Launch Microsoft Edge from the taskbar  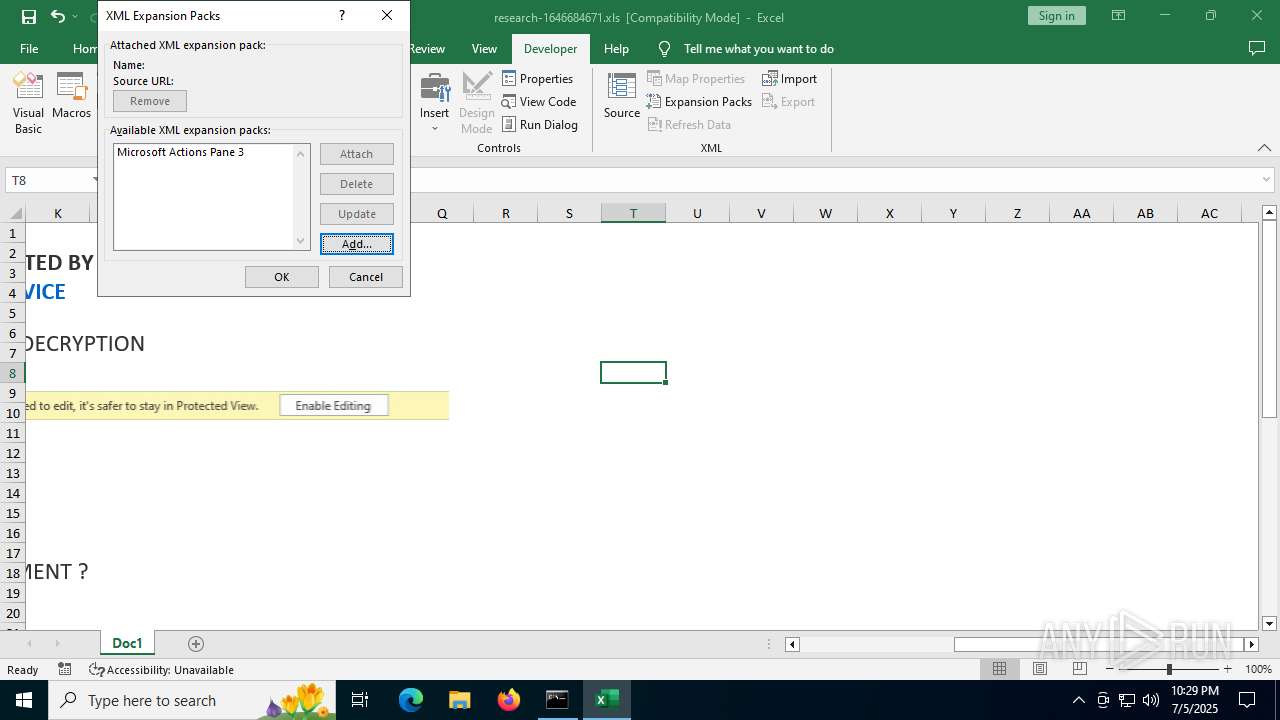(411, 700)
